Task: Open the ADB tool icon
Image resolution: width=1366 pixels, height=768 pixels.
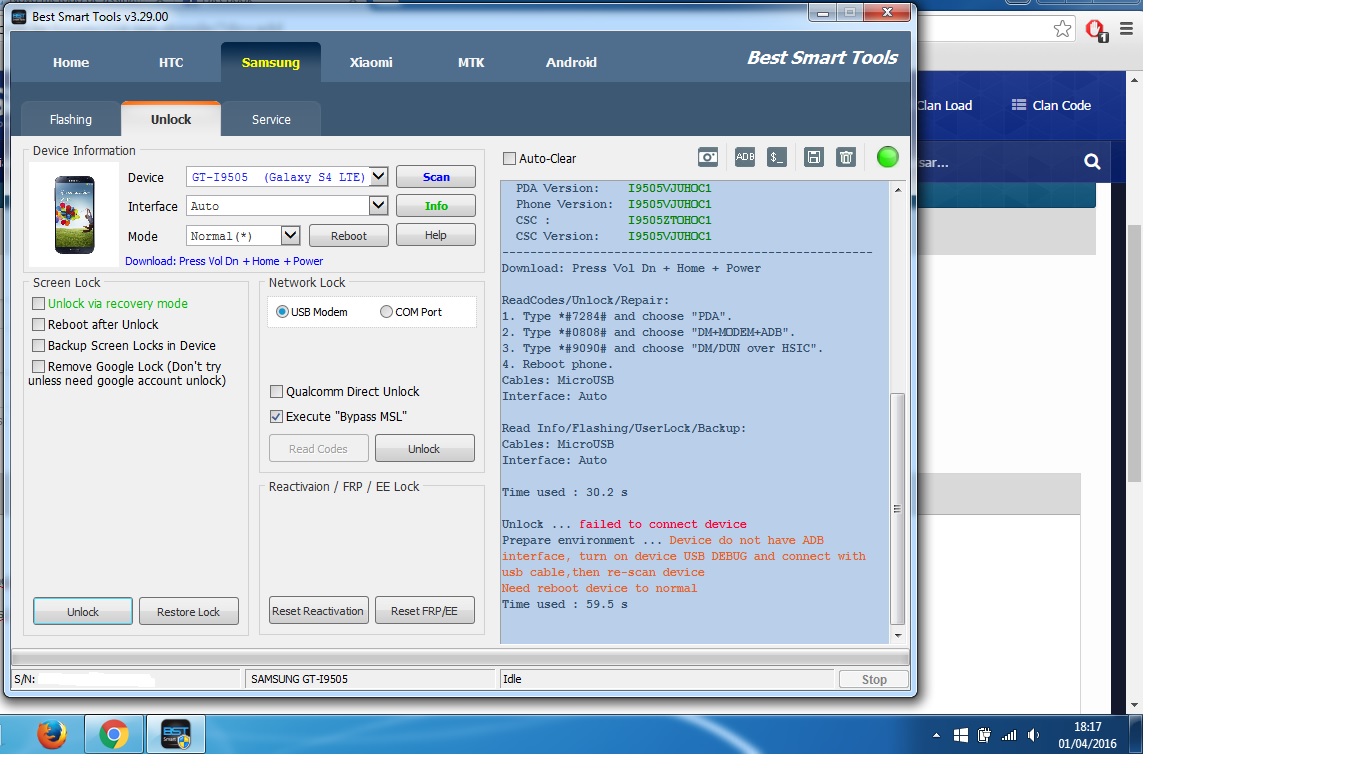Action: (x=745, y=157)
